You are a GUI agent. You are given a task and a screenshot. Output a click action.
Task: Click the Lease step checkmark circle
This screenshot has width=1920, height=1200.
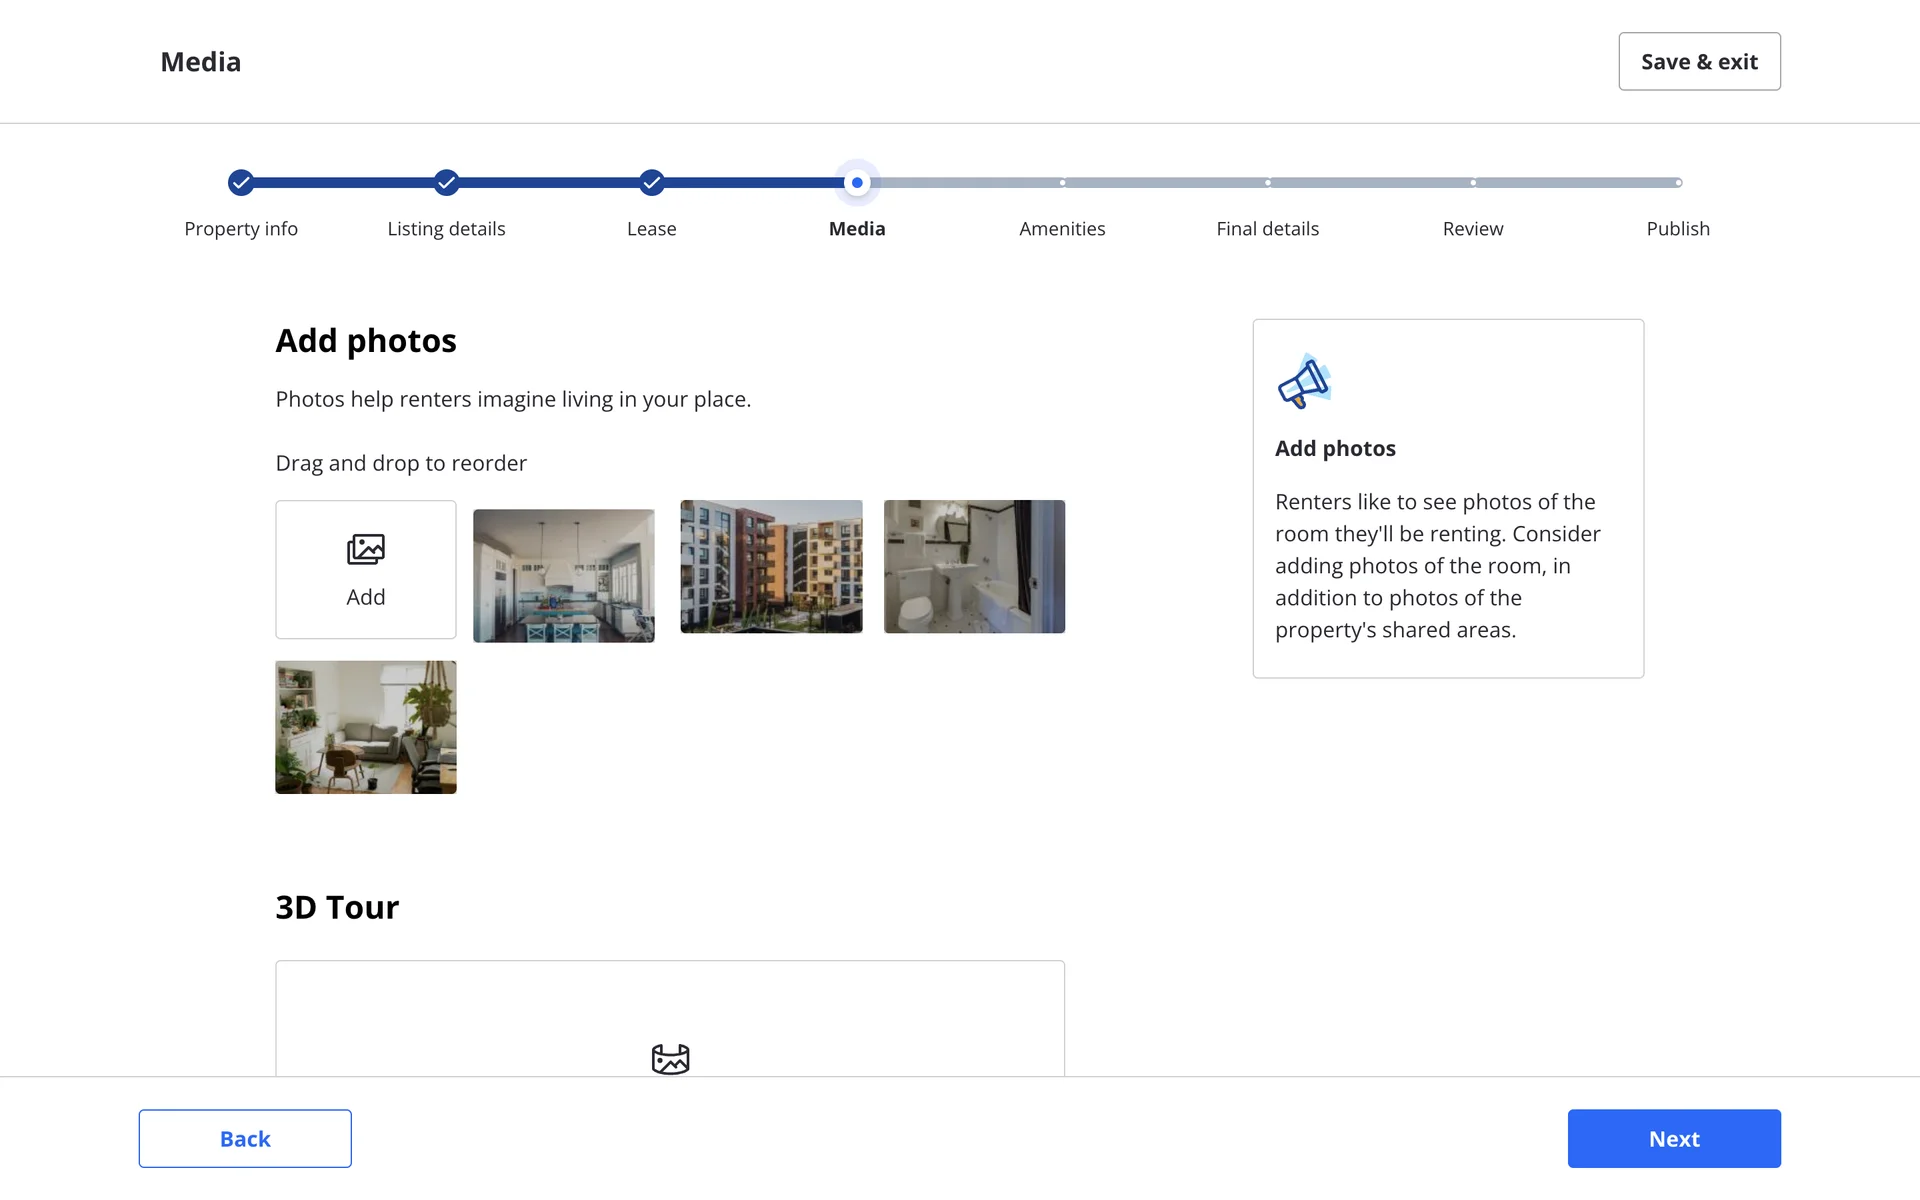point(651,182)
